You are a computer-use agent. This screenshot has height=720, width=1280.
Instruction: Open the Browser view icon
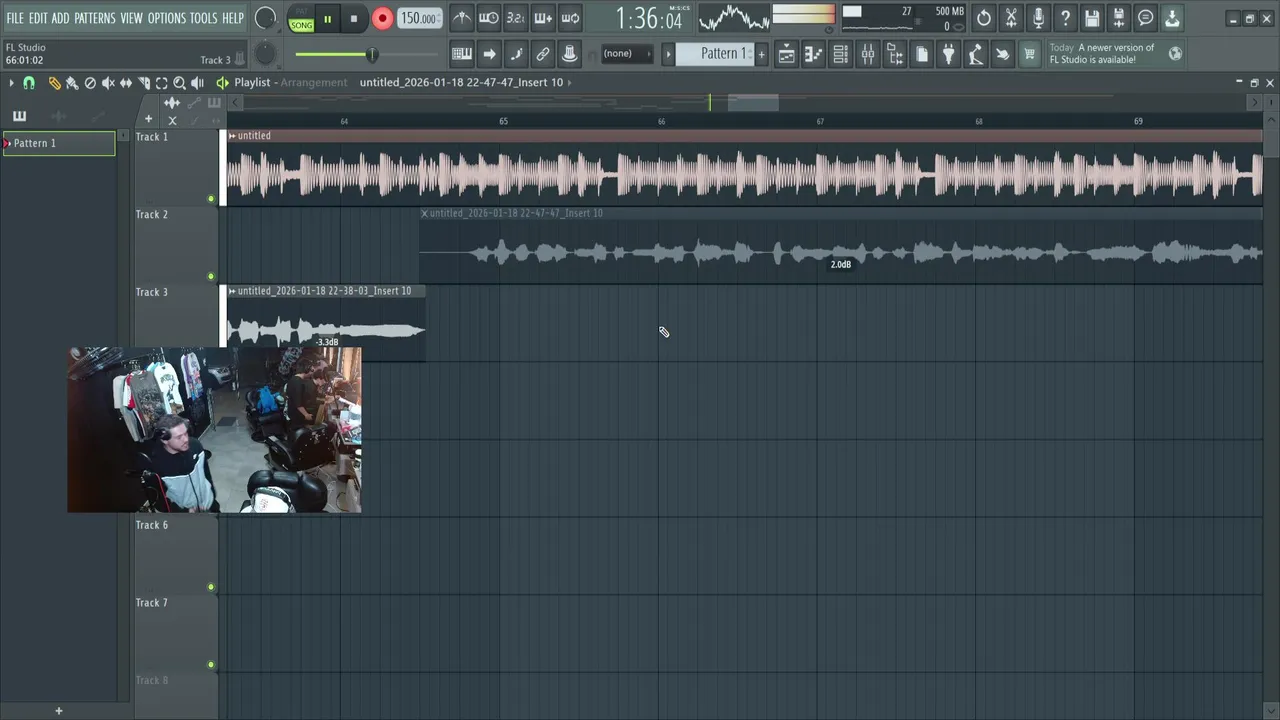click(x=895, y=54)
